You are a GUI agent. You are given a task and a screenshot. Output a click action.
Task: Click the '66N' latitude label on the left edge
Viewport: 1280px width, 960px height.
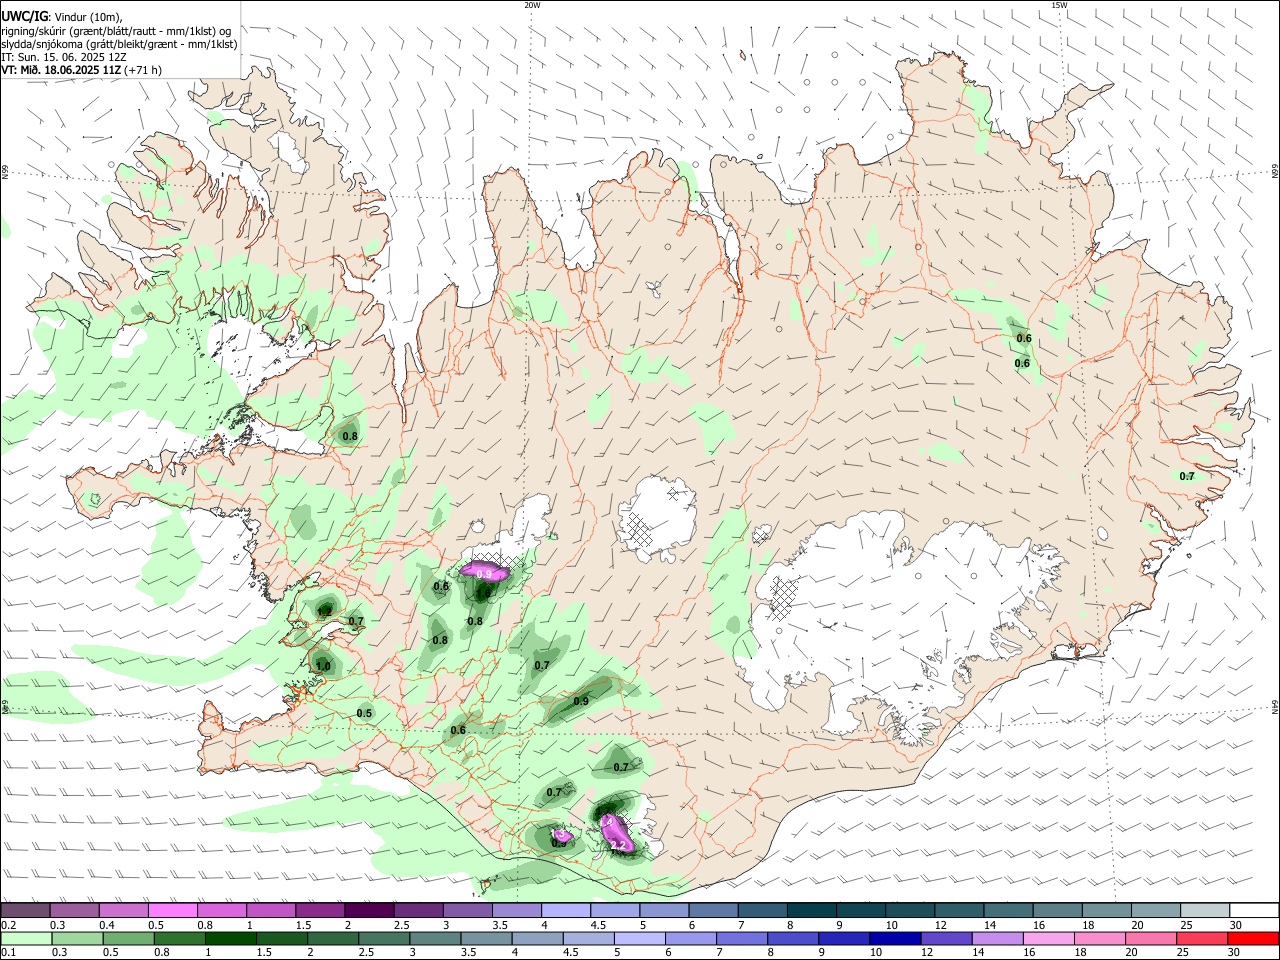click(x=5, y=173)
